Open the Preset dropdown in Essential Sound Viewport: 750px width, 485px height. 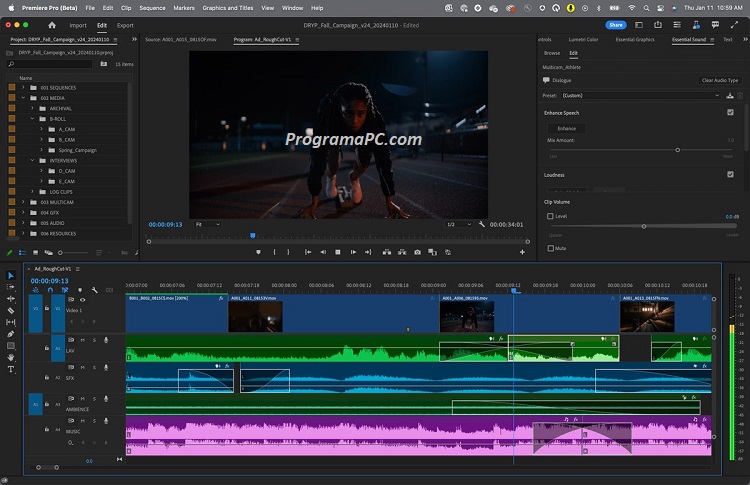640,95
